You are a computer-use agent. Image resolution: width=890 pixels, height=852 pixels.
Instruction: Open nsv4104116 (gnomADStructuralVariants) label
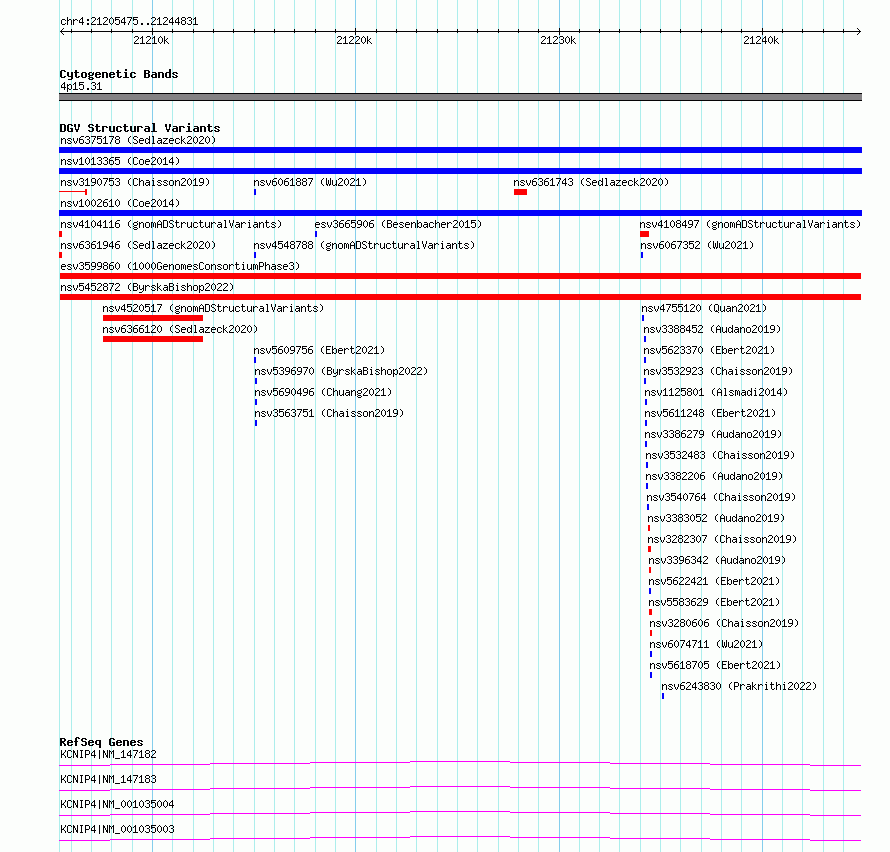point(171,224)
